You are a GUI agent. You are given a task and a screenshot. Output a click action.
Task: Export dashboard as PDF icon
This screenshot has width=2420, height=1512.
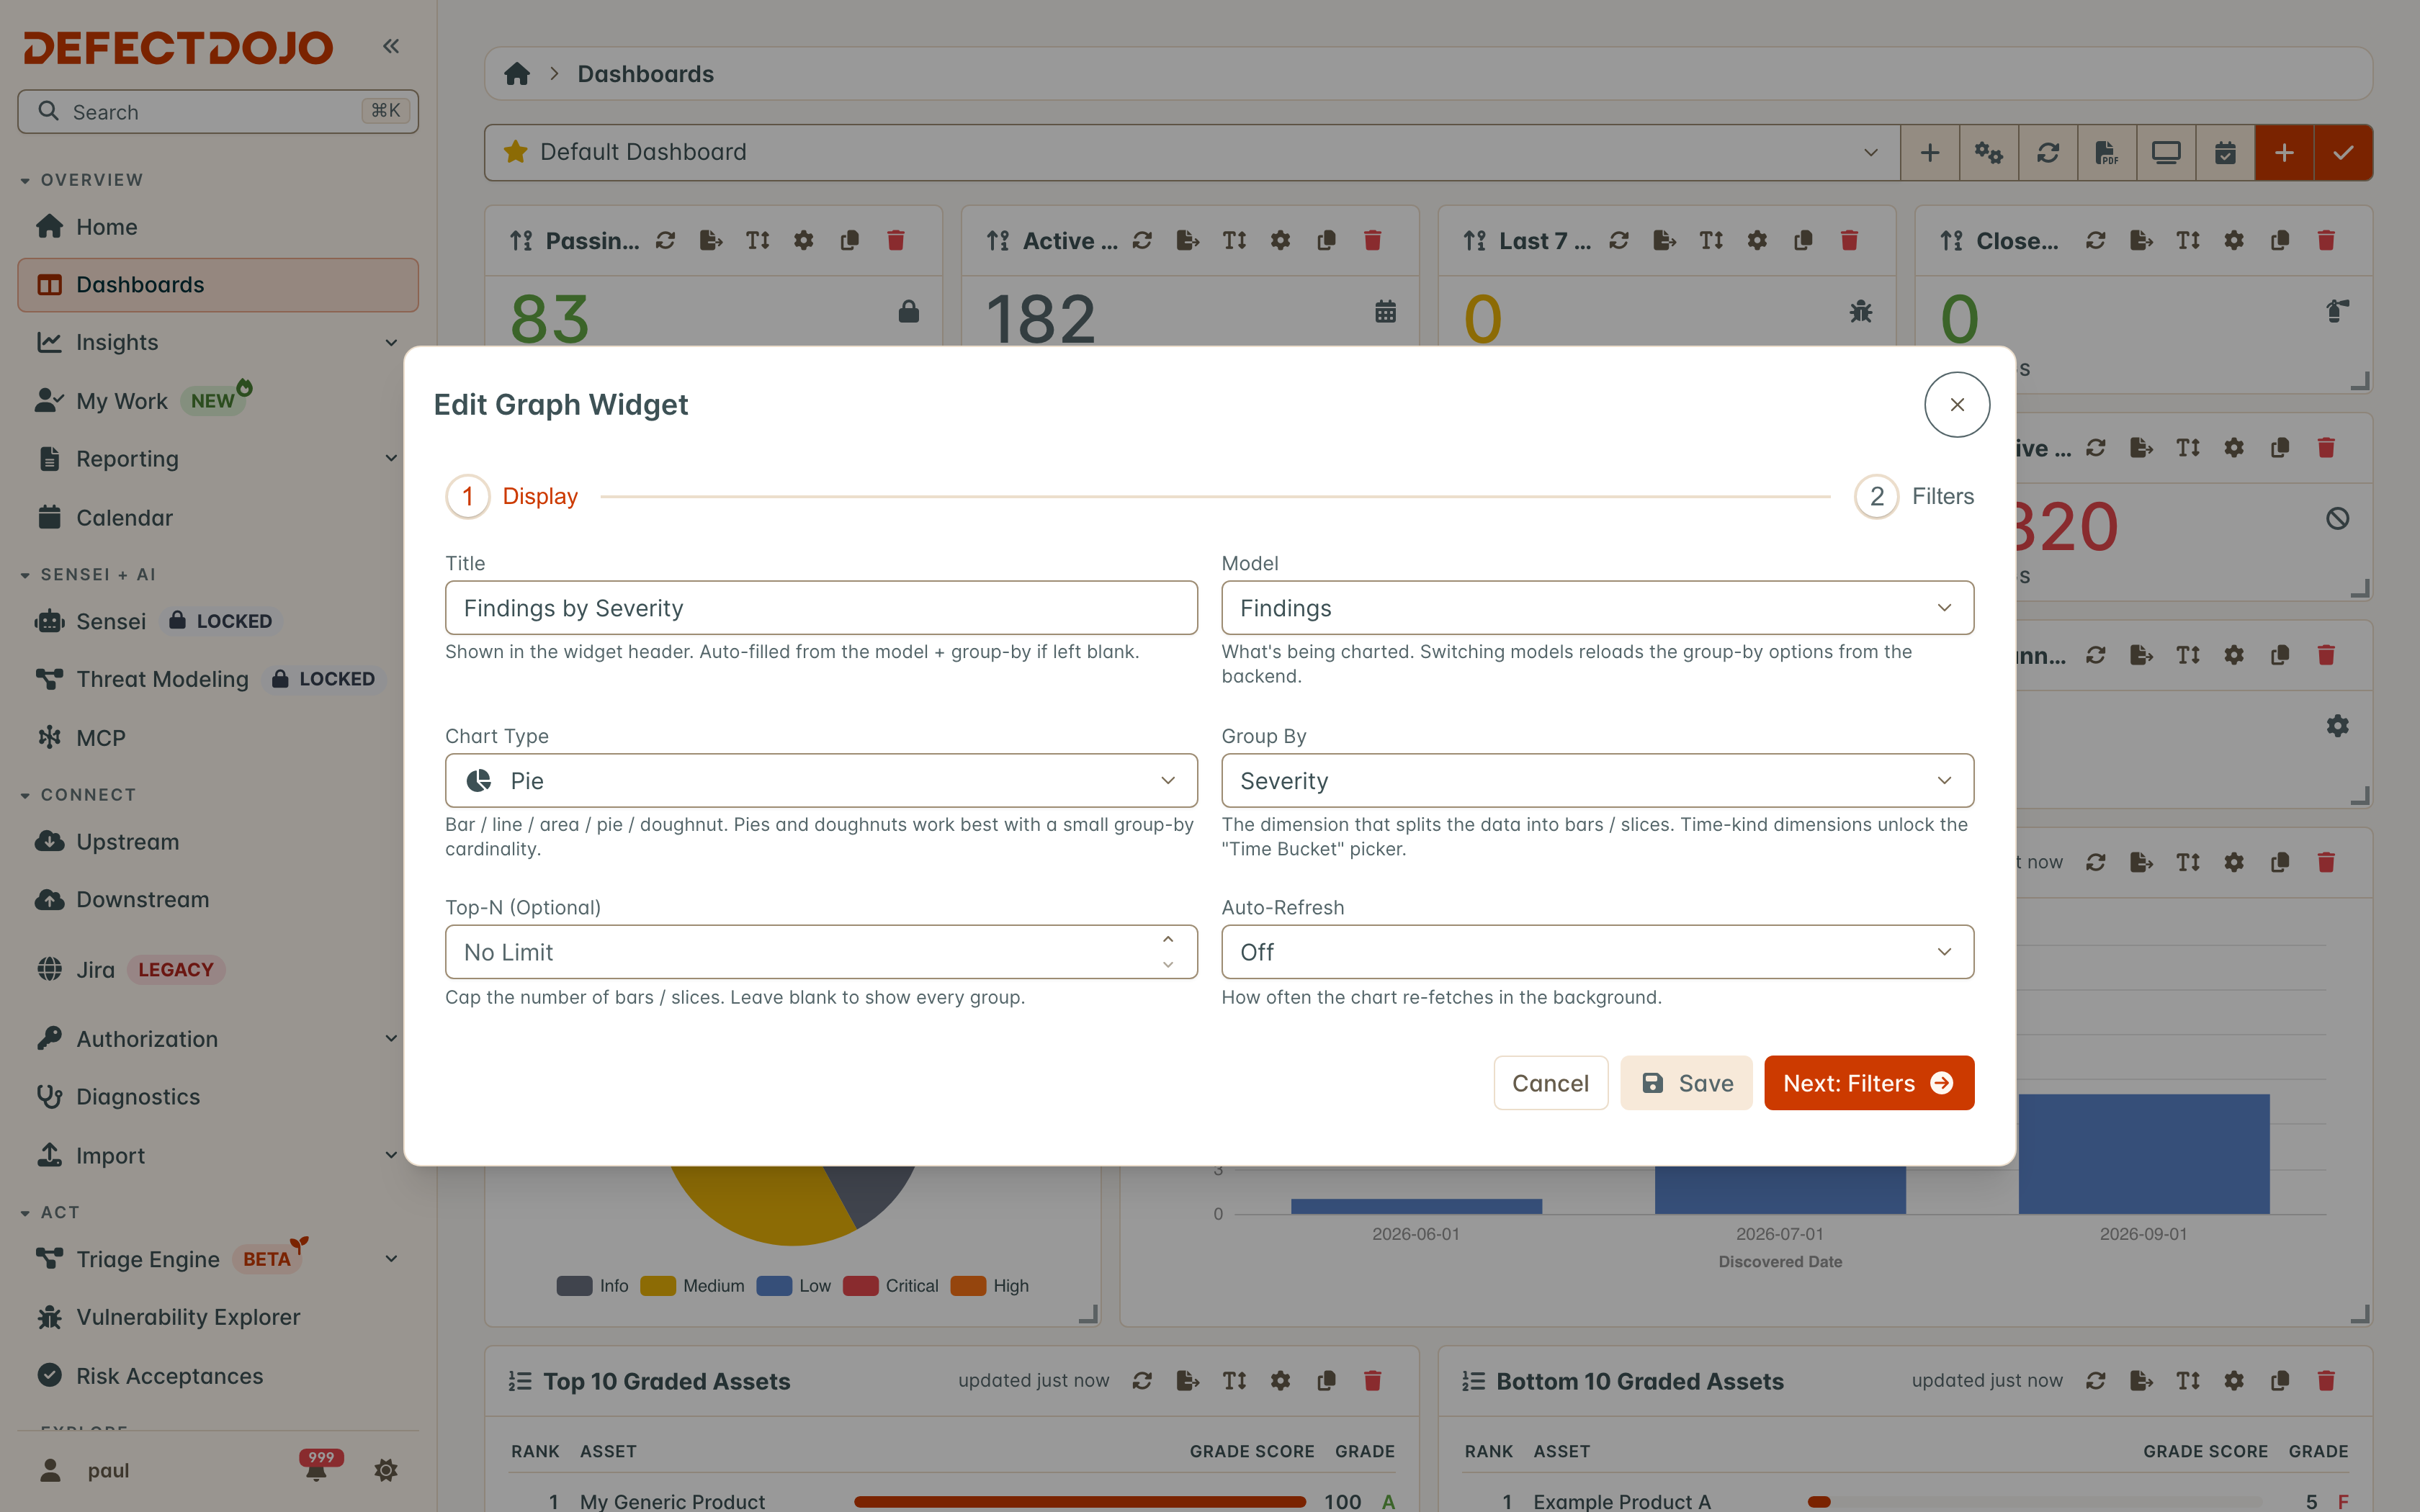pos(2106,152)
